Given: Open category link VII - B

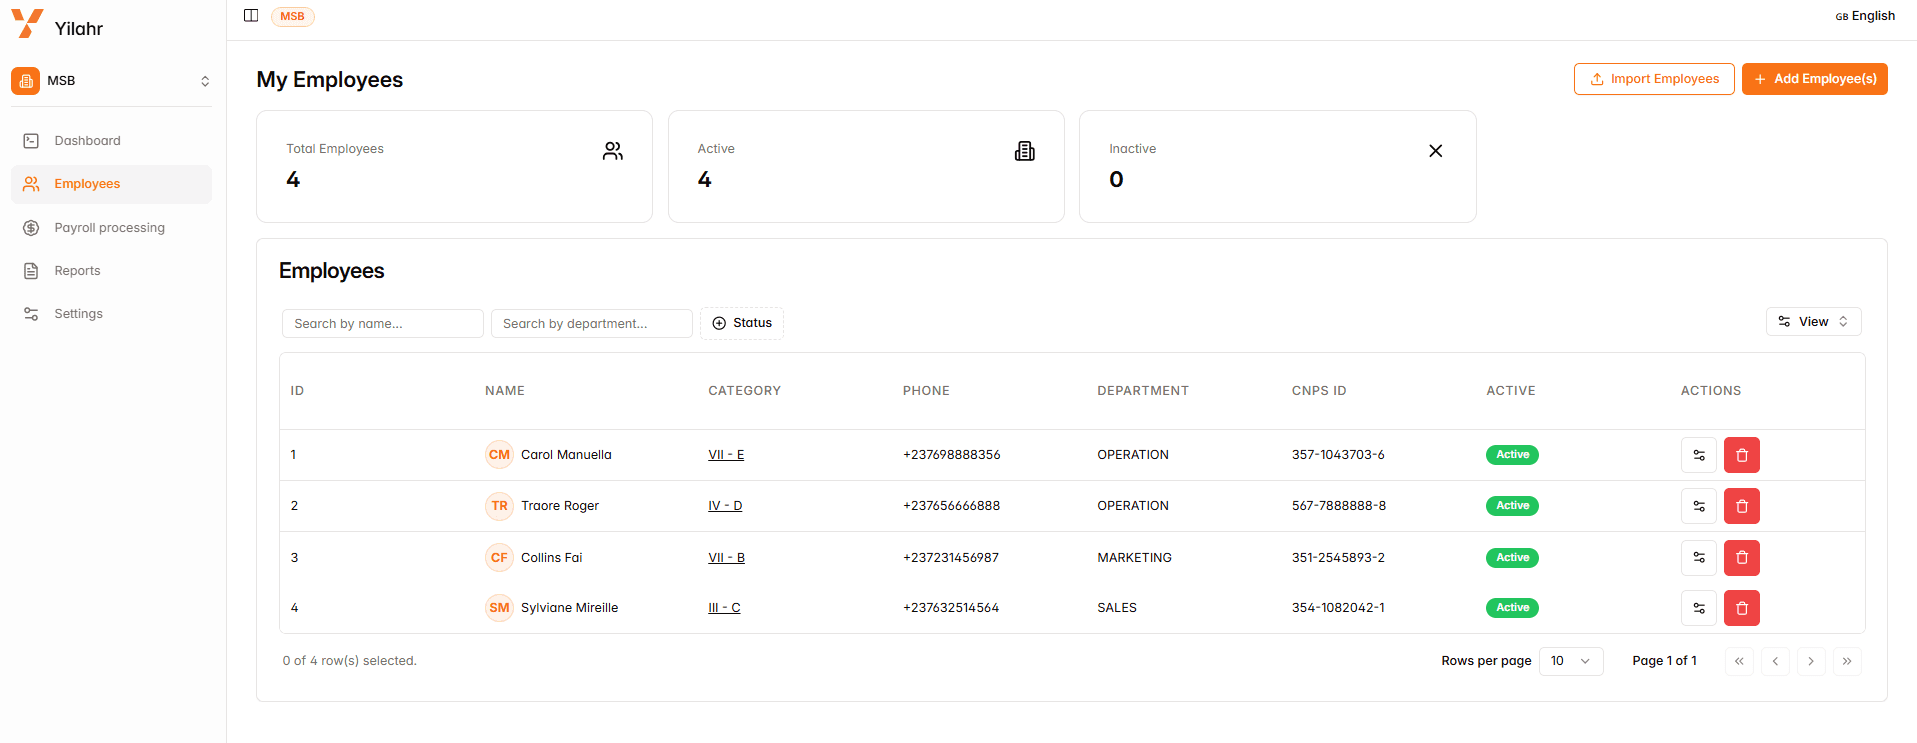Looking at the screenshot, I should [x=726, y=558].
